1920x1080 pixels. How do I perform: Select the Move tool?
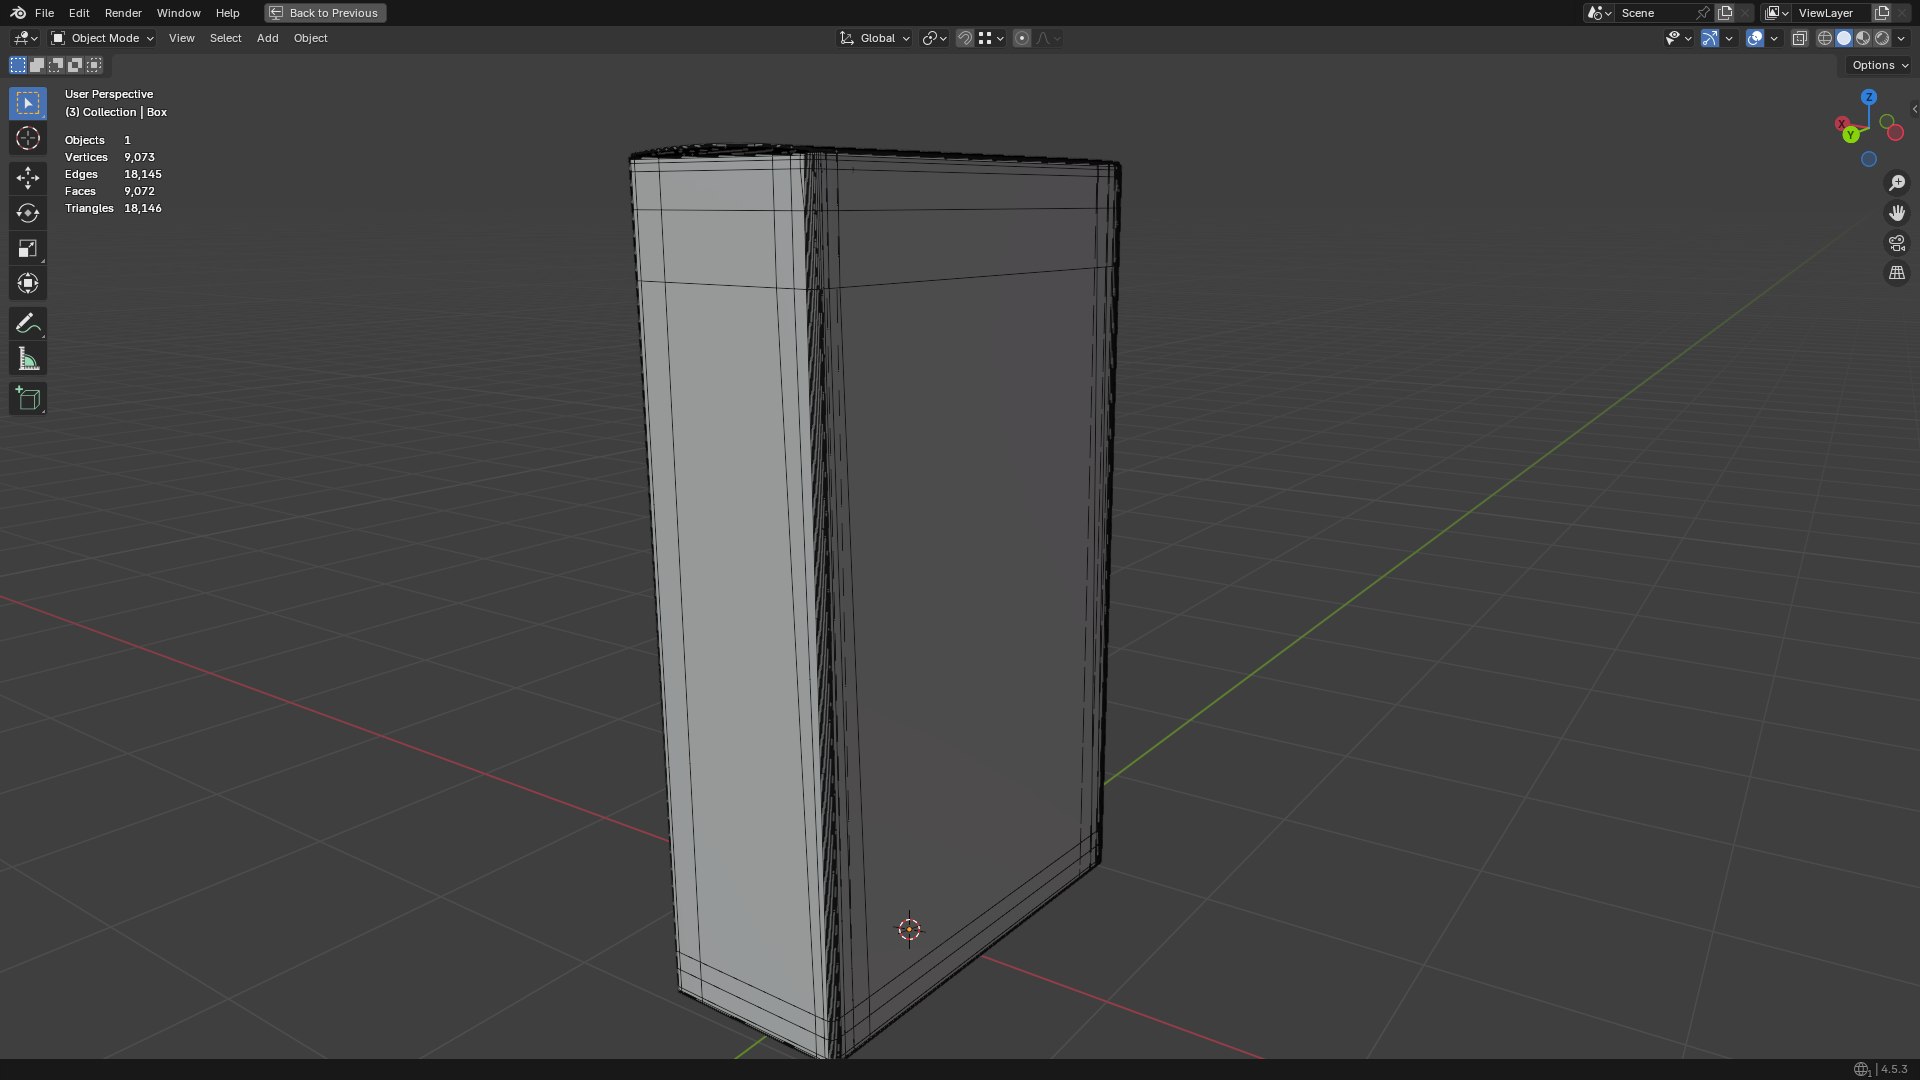28,178
